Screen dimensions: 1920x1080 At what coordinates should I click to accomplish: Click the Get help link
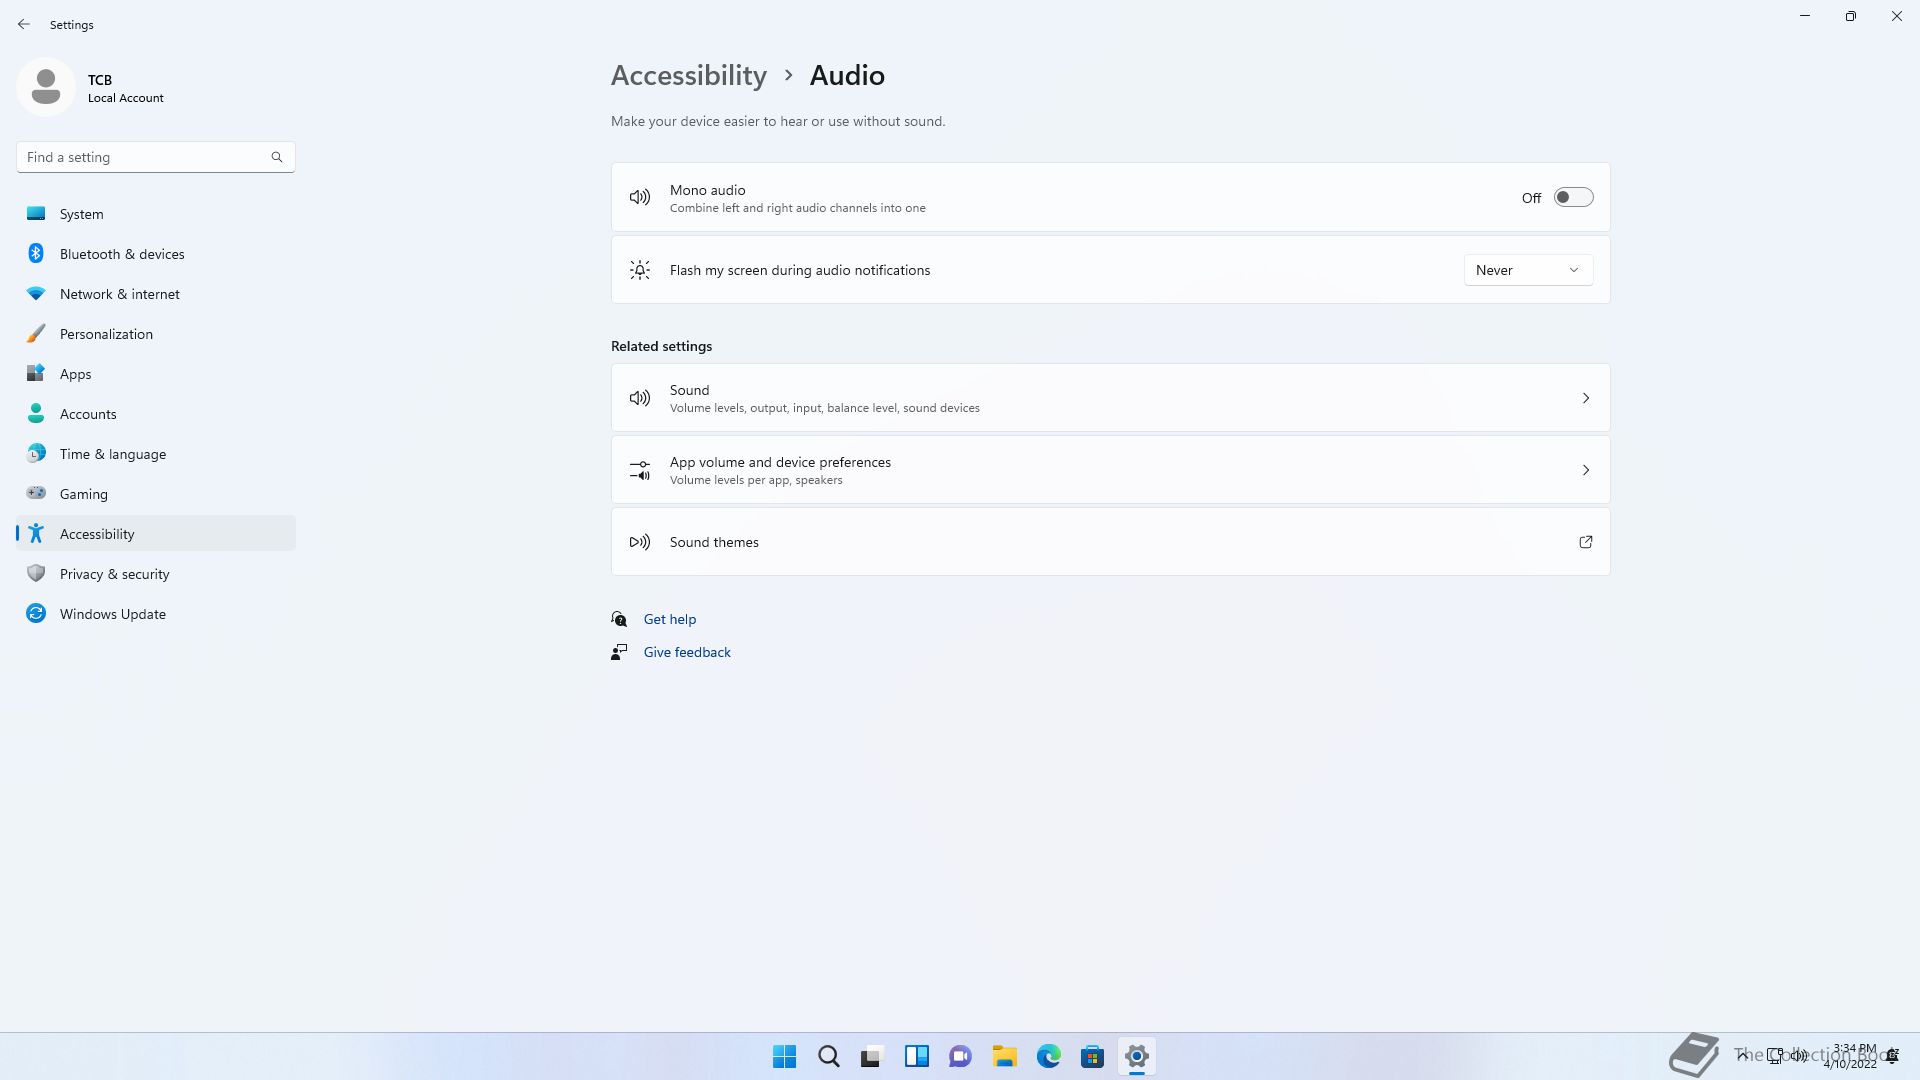670,619
